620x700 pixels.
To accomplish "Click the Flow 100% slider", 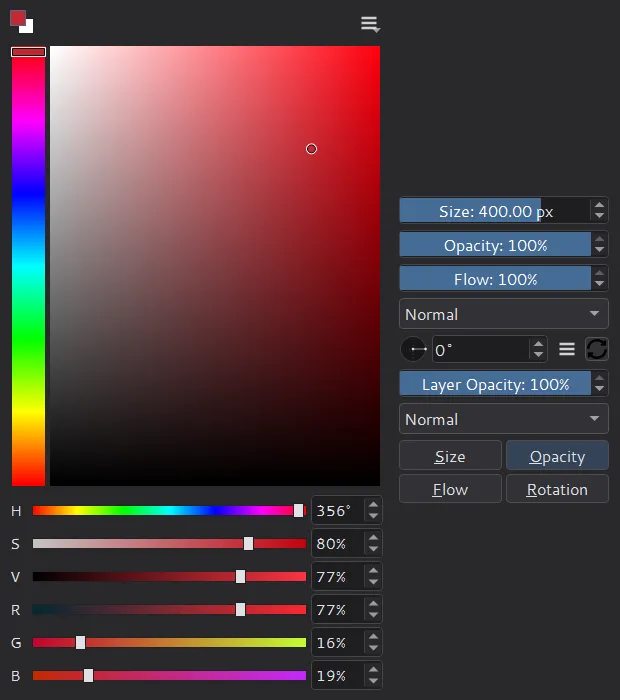I will (495, 279).
